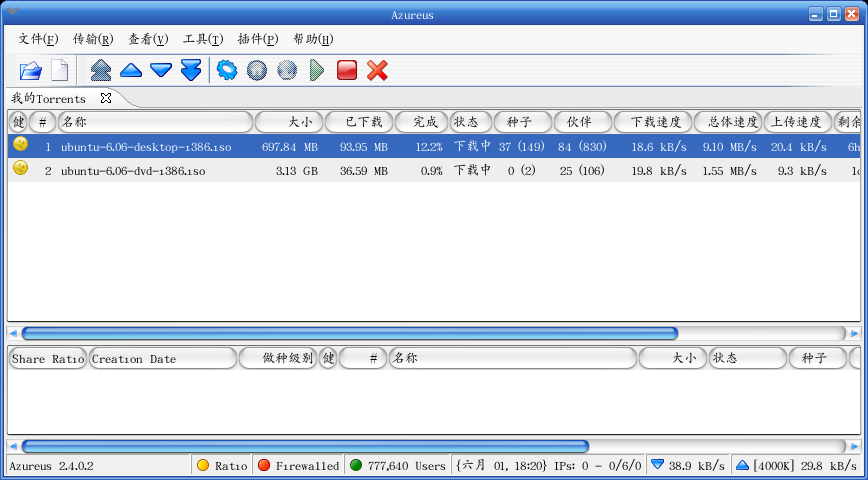Click the blank document new-file icon
This screenshot has height=480, width=868.
[60, 70]
